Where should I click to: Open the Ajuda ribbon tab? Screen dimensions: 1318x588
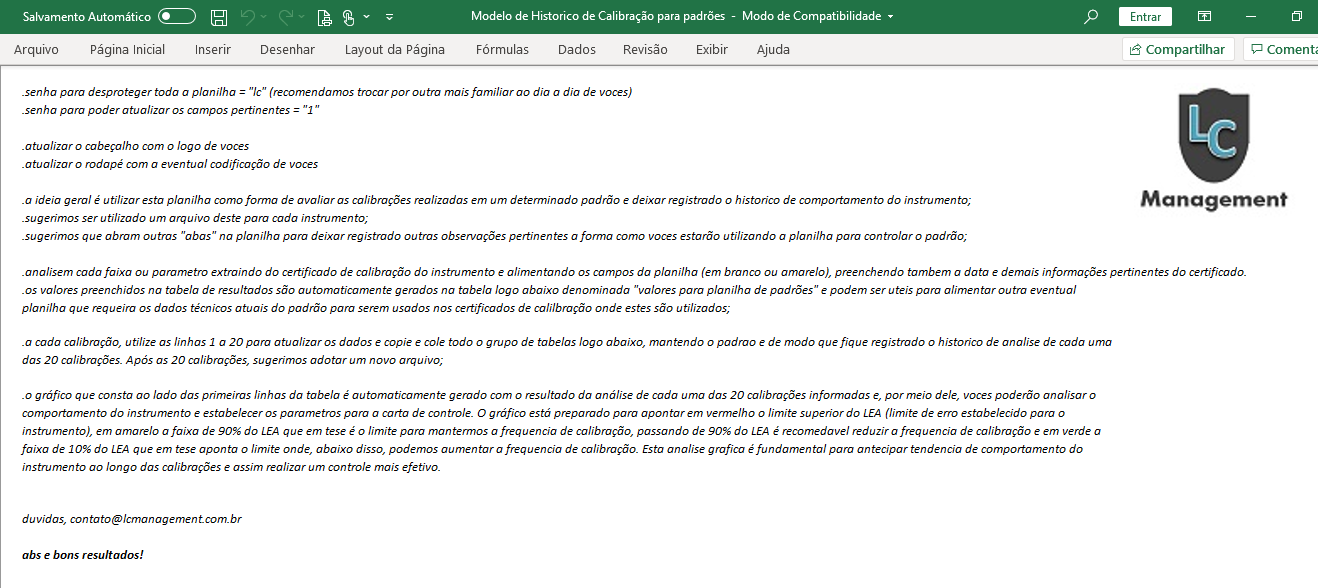[x=773, y=49]
